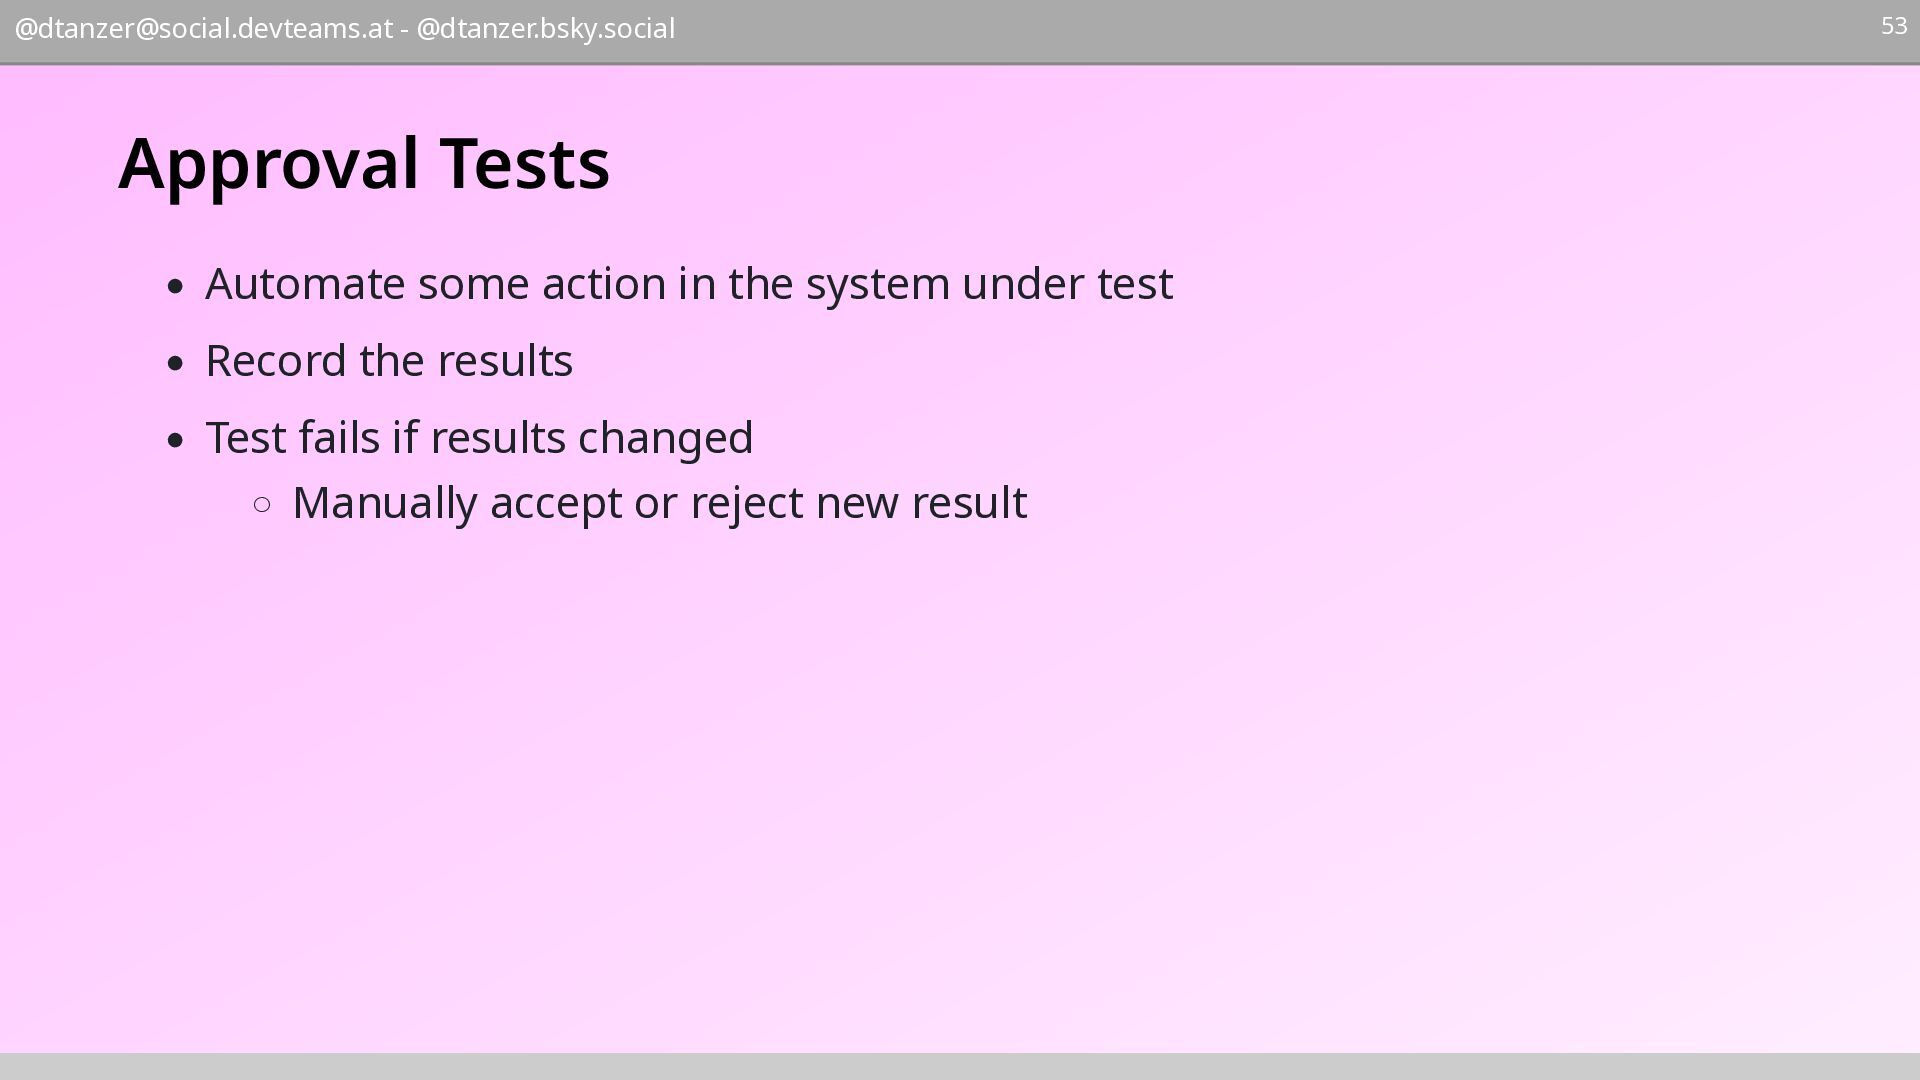
Task: Click the phrase "system under test"
Action: (x=989, y=284)
